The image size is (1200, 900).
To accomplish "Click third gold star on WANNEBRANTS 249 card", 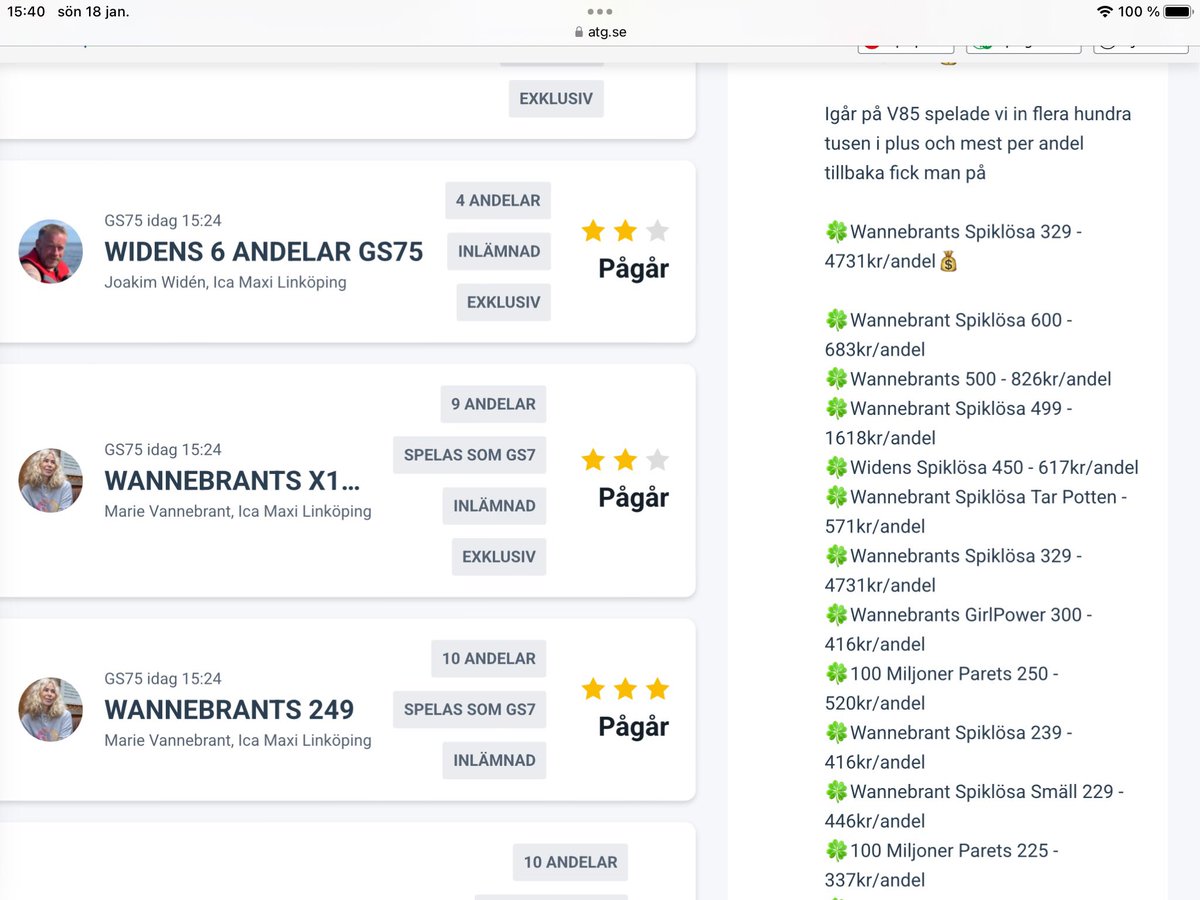I will click(657, 689).
